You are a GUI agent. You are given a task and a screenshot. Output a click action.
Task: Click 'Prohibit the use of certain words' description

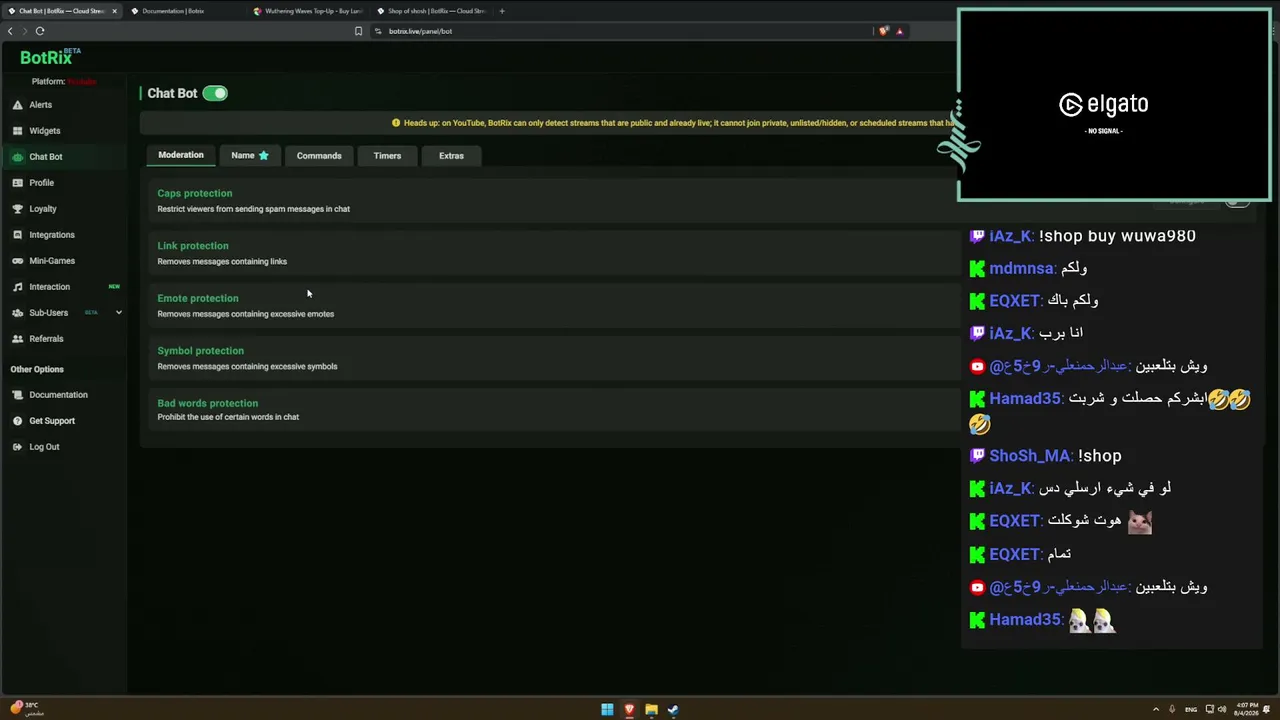(228, 417)
